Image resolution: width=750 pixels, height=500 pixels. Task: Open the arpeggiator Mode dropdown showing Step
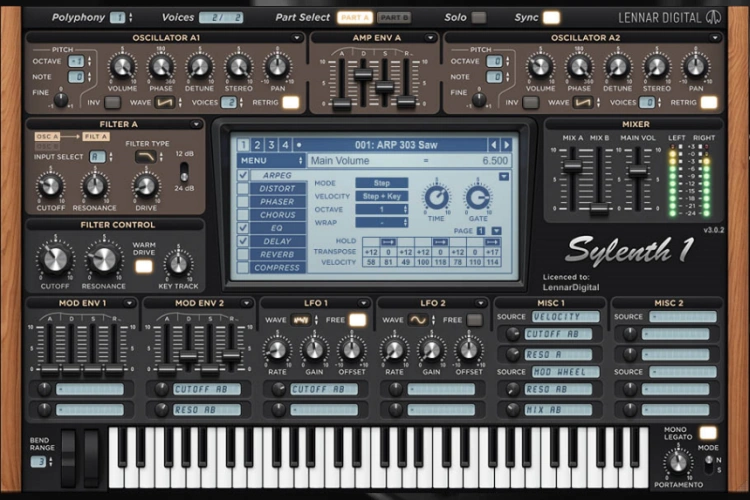382,183
